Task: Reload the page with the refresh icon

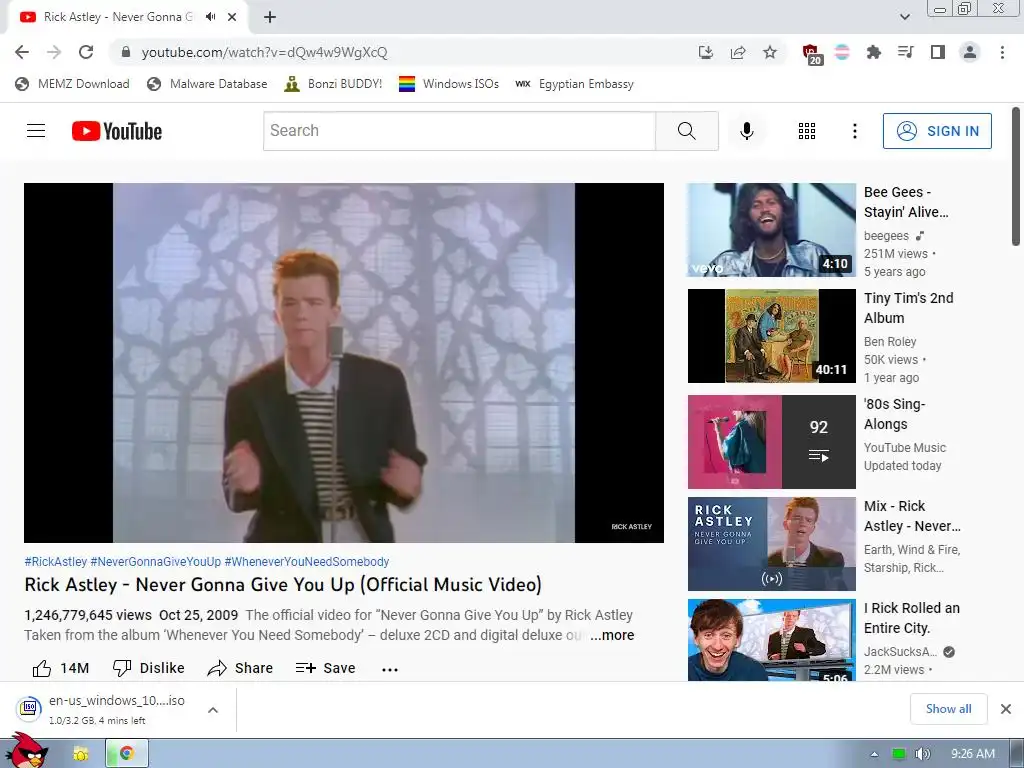Action: pos(86,52)
